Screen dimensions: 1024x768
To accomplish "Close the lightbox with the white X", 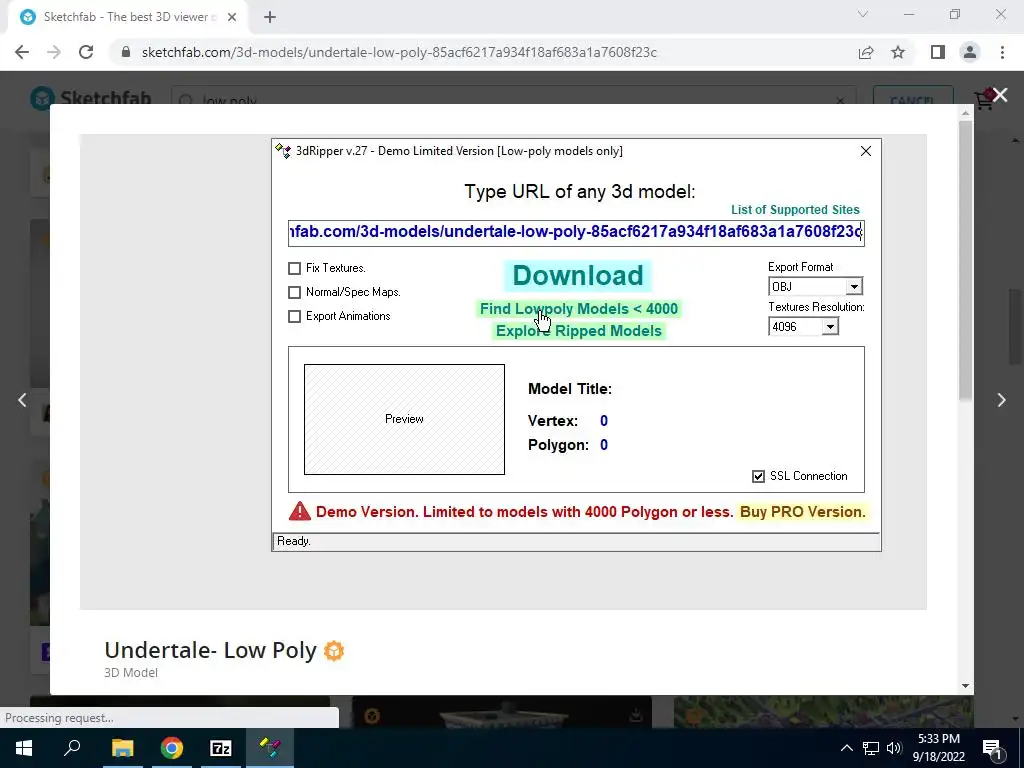I will click(x=1000, y=95).
